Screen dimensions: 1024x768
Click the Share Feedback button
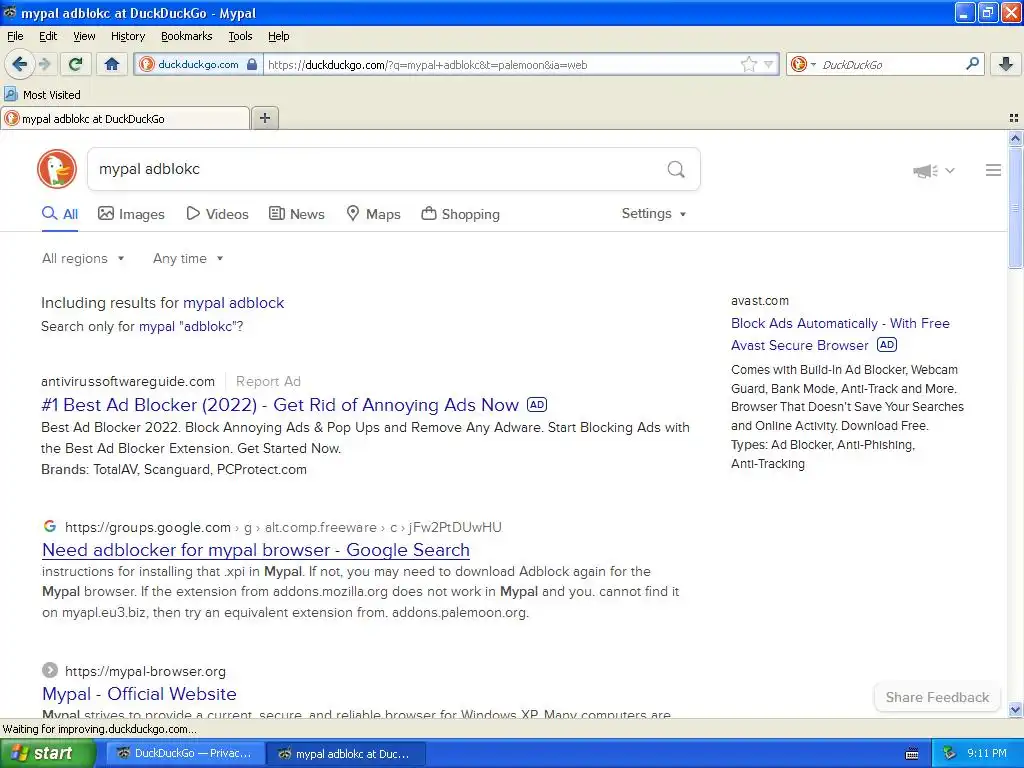(937, 697)
